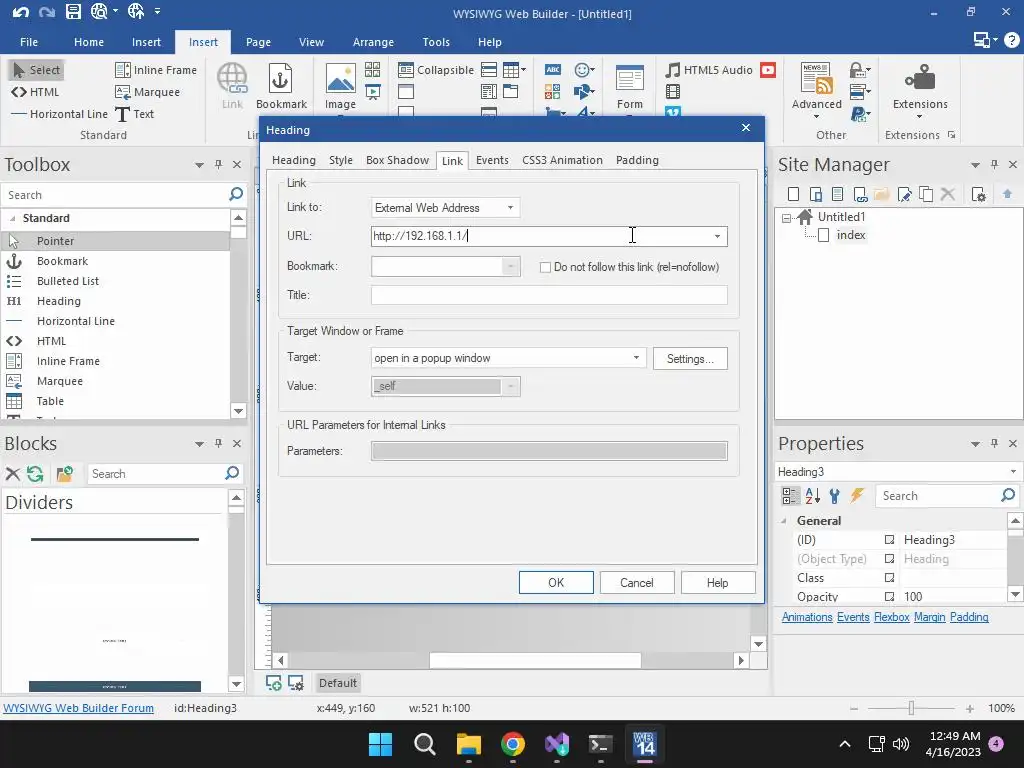
Task: Pick the Text tool in ribbon
Action: tap(135, 114)
